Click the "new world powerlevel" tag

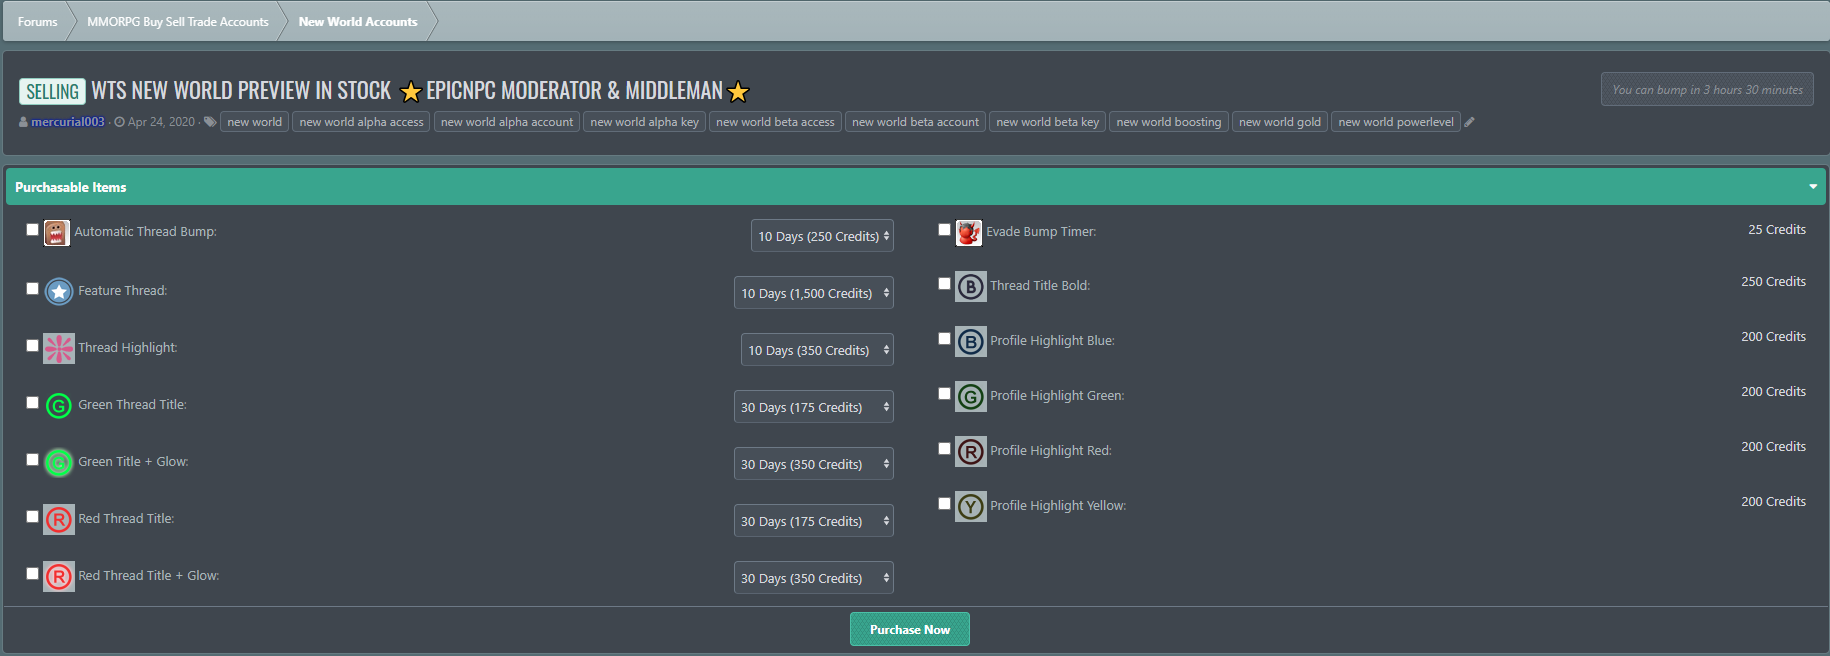[x=1396, y=122]
